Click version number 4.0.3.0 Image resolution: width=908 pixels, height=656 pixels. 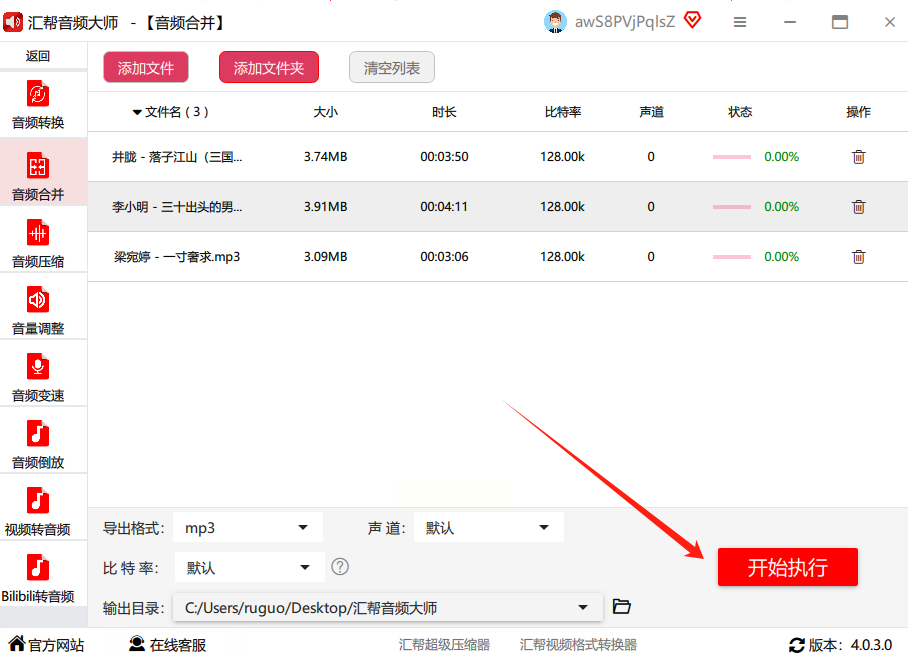[871, 645]
